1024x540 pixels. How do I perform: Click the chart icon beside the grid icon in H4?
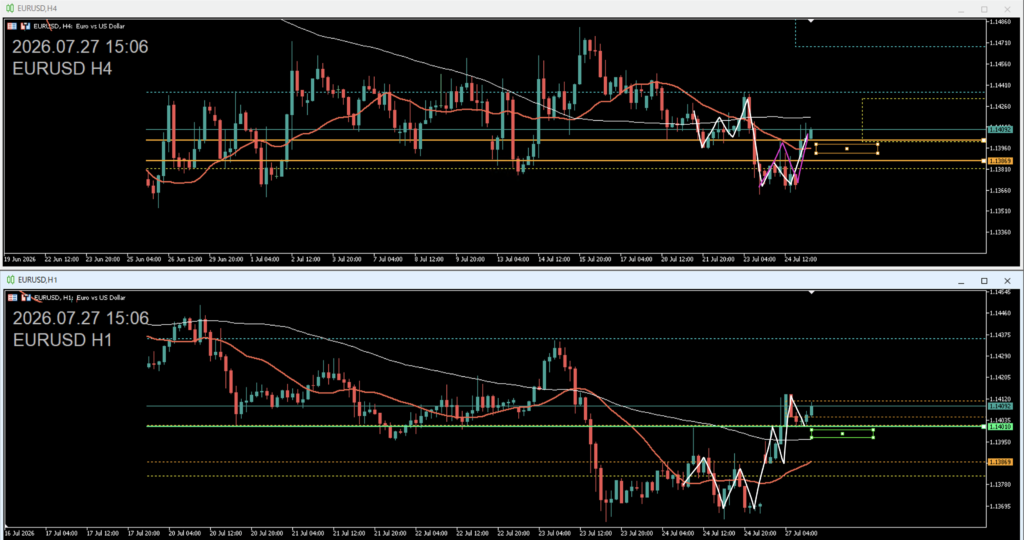point(25,26)
